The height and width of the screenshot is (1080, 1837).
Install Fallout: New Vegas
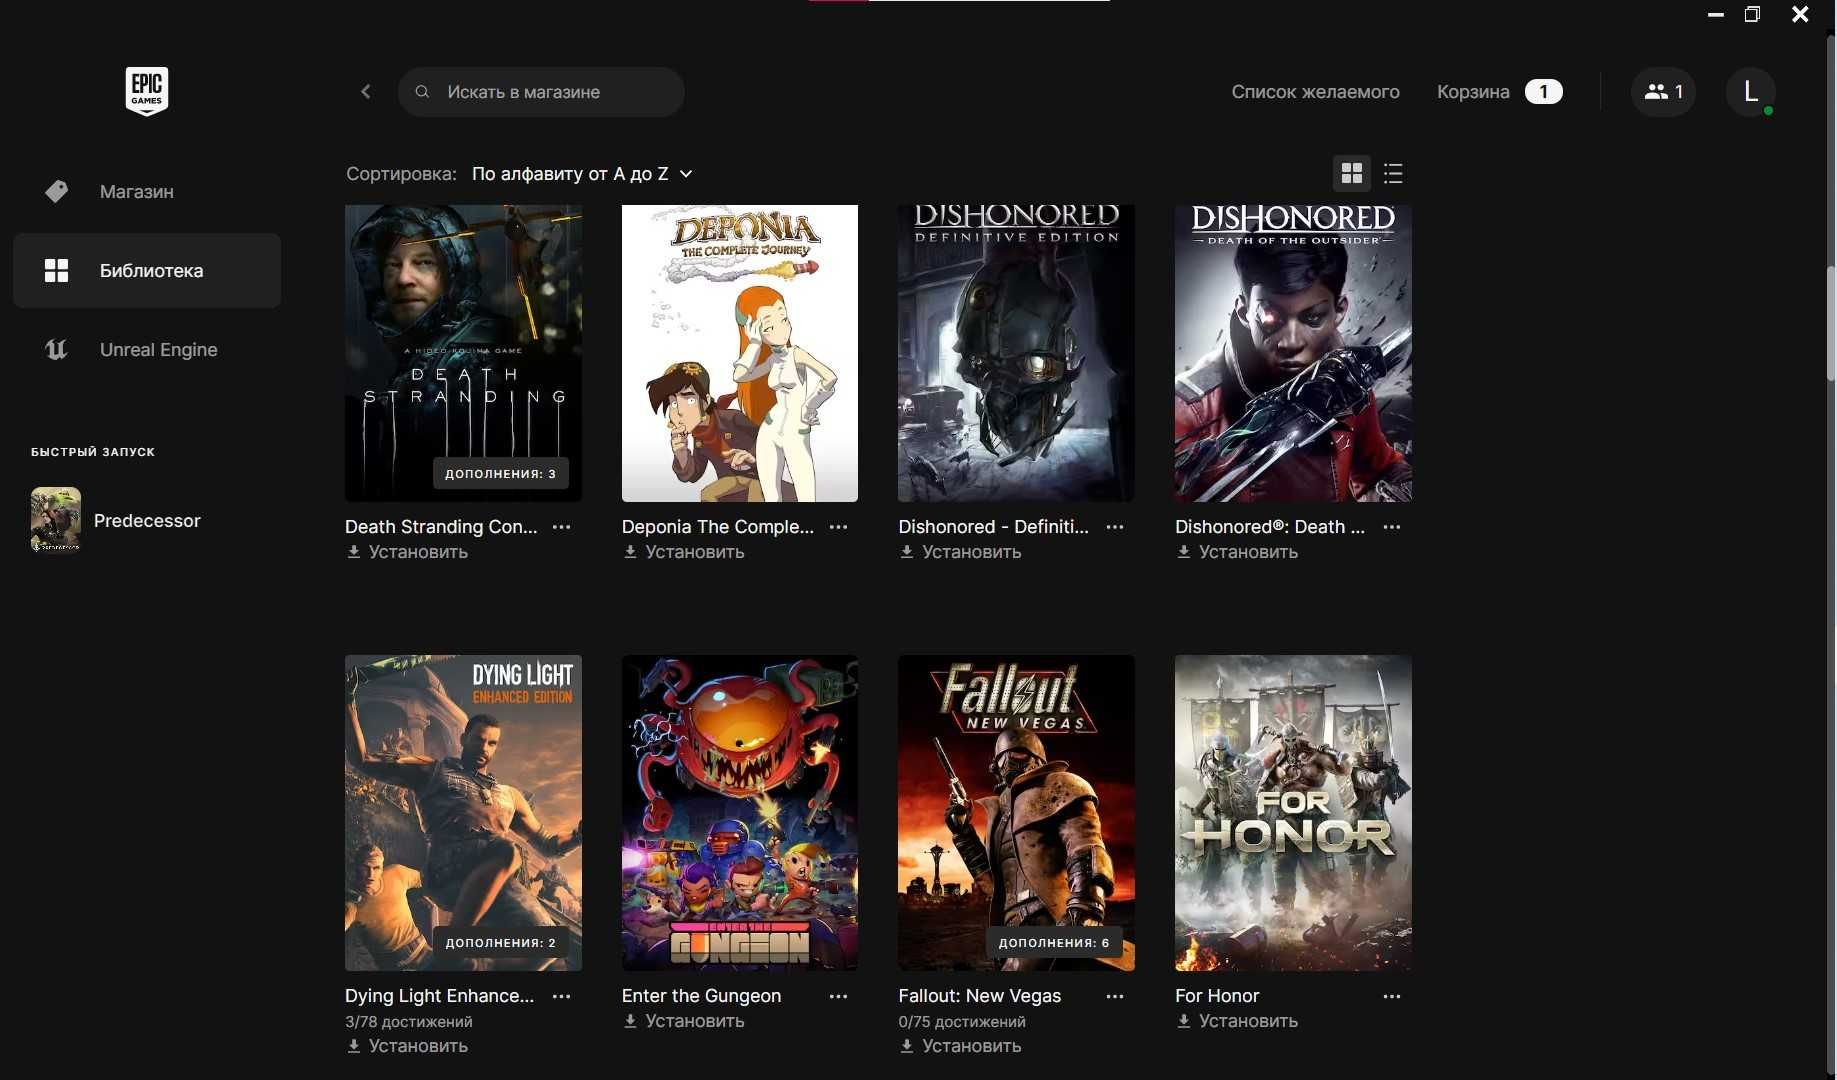960,1046
